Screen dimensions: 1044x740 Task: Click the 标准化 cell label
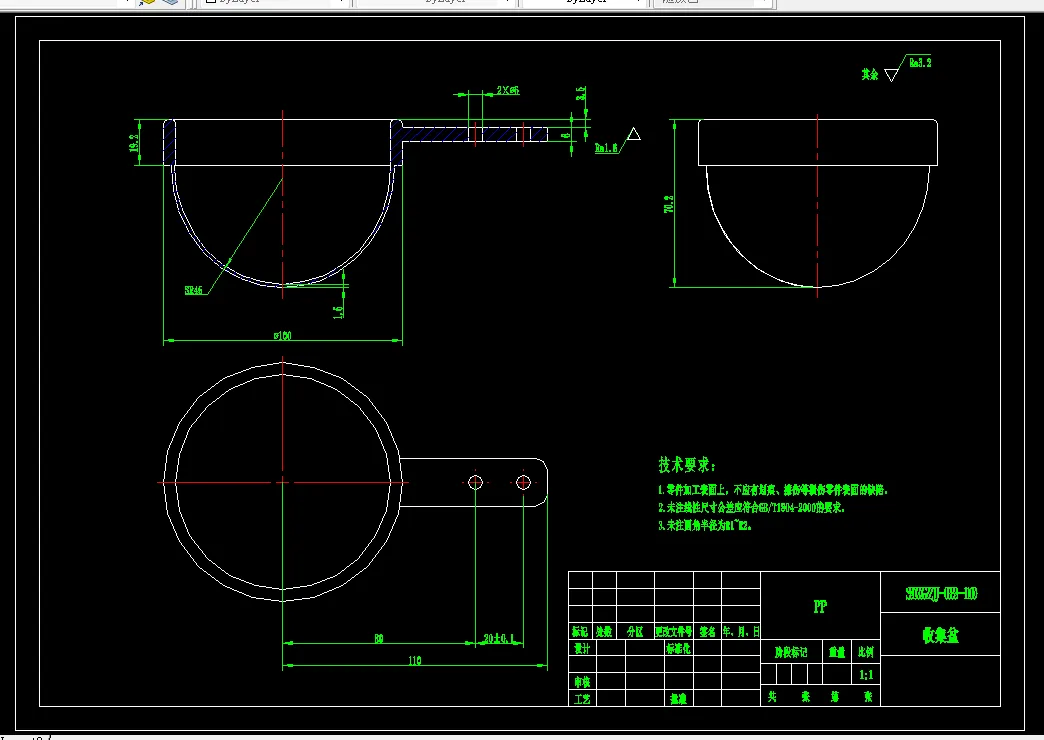click(x=678, y=648)
